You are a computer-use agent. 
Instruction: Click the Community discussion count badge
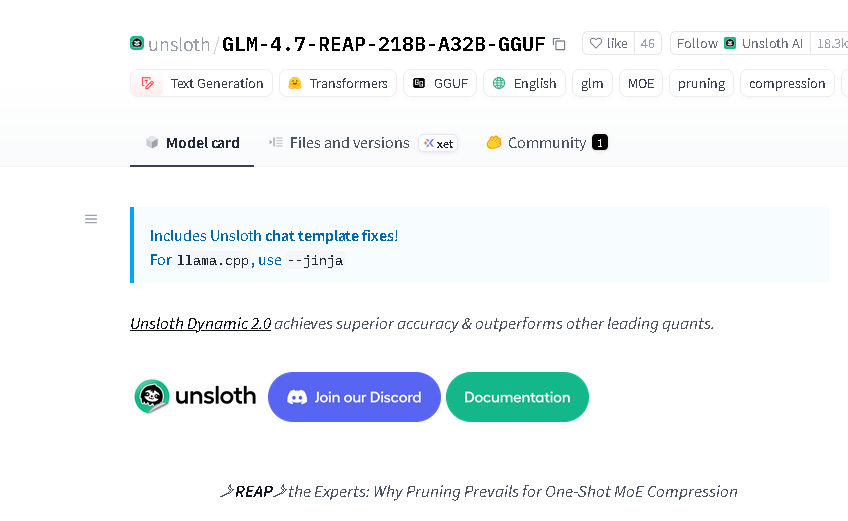600,142
